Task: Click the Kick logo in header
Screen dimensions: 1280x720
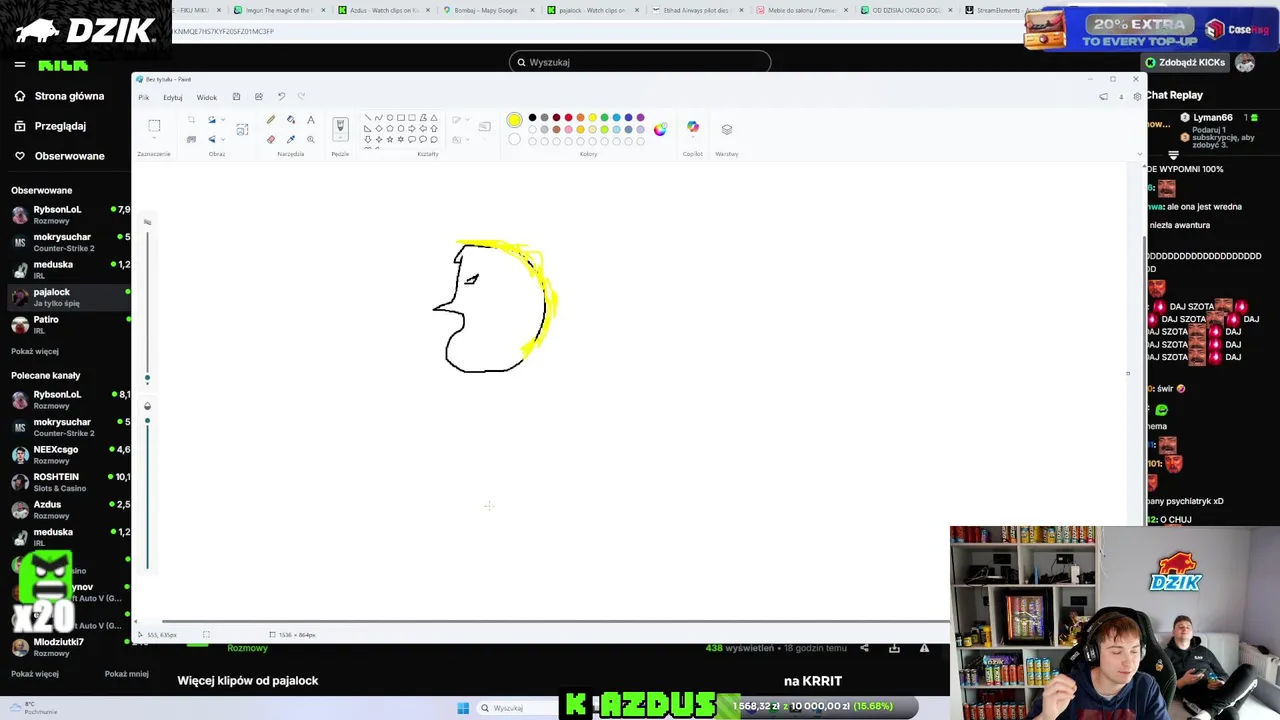Action: pyautogui.click(x=63, y=65)
